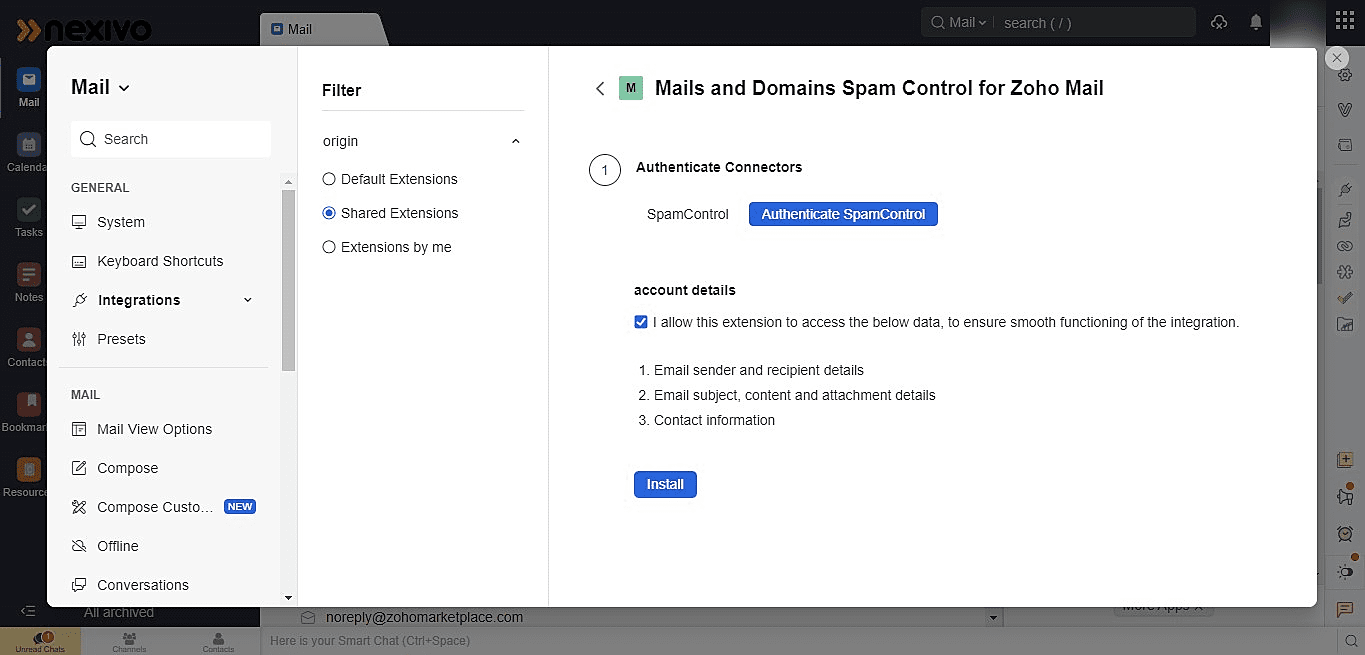
Task: Open the alarm clock reminders icon
Action: click(1345, 534)
